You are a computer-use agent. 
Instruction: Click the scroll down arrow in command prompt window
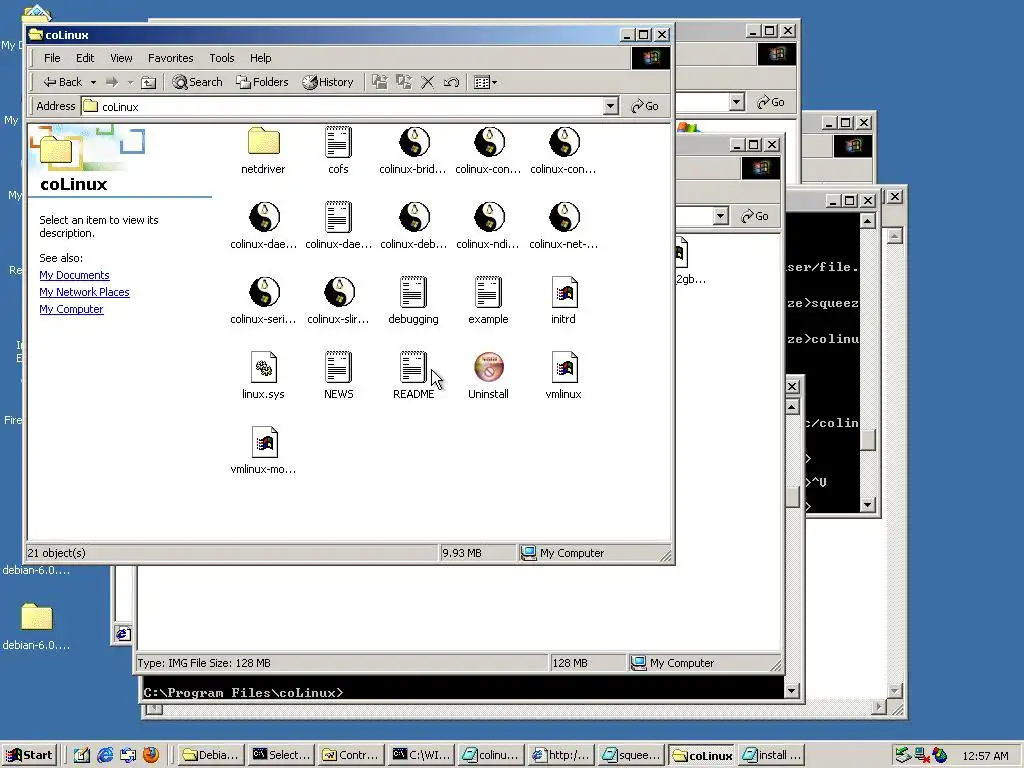pos(791,690)
